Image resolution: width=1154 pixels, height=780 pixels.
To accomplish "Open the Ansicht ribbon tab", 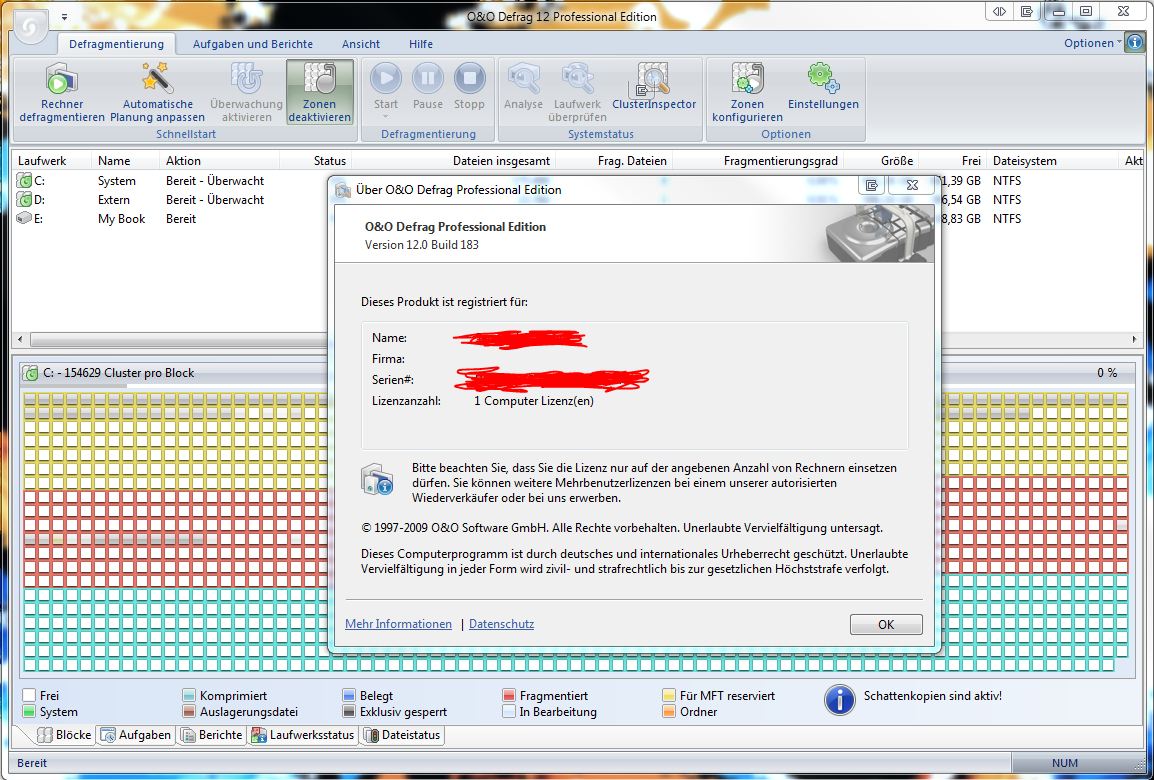I will [x=361, y=44].
